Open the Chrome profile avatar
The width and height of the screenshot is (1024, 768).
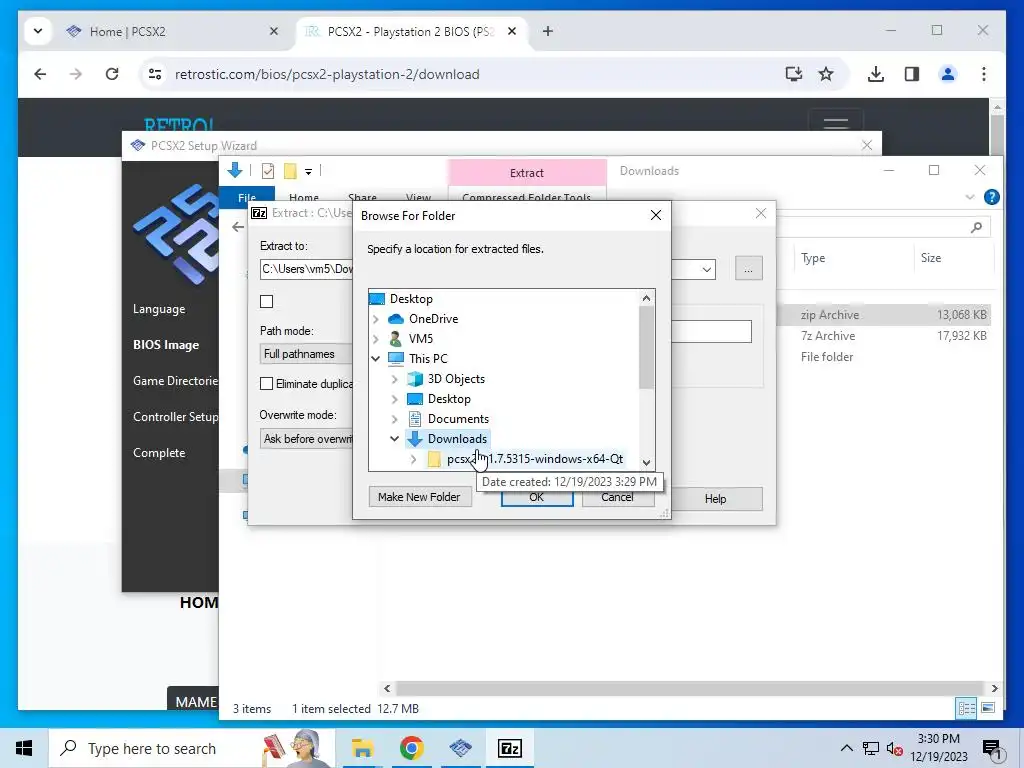948,74
